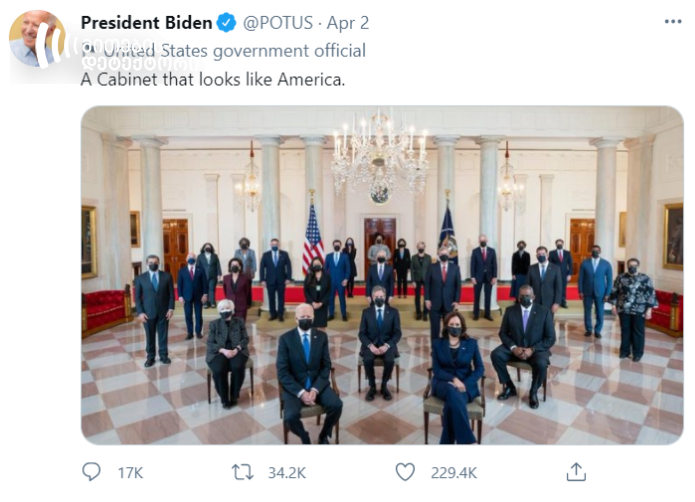Viewport: 695px width, 502px height.
Task: Open the @POTUS profile avatar picture
Action: [x=37, y=39]
